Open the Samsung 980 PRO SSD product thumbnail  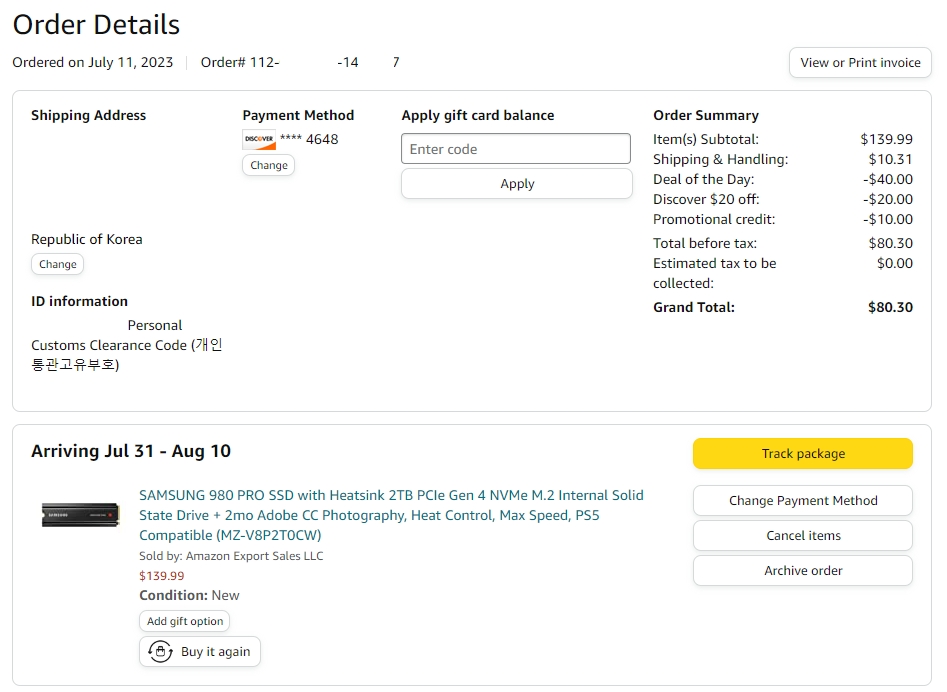click(x=81, y=515)
